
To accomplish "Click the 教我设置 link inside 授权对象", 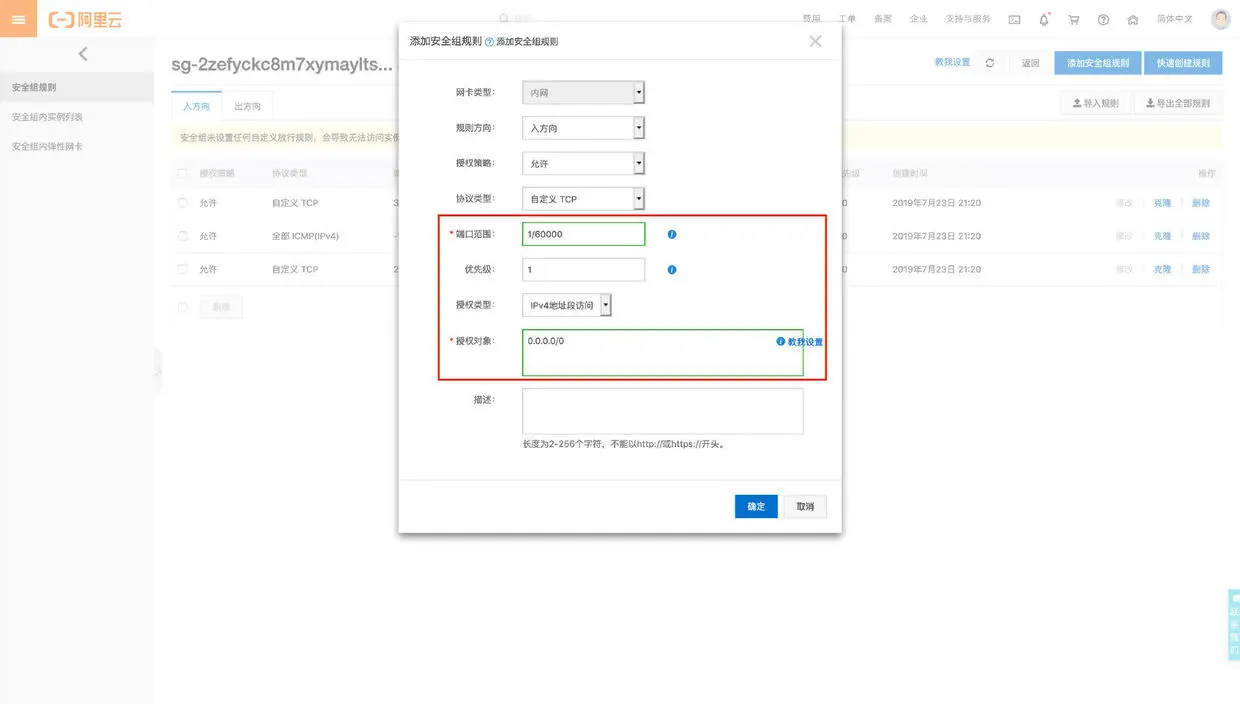I will tap(805, 342).
